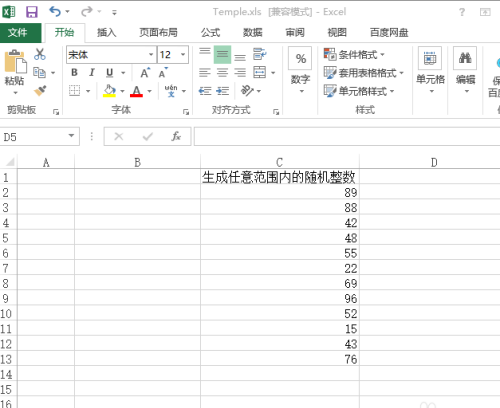Apply red font color A
The height and width of the screenshot is (408, 500).
click(136, 91)
